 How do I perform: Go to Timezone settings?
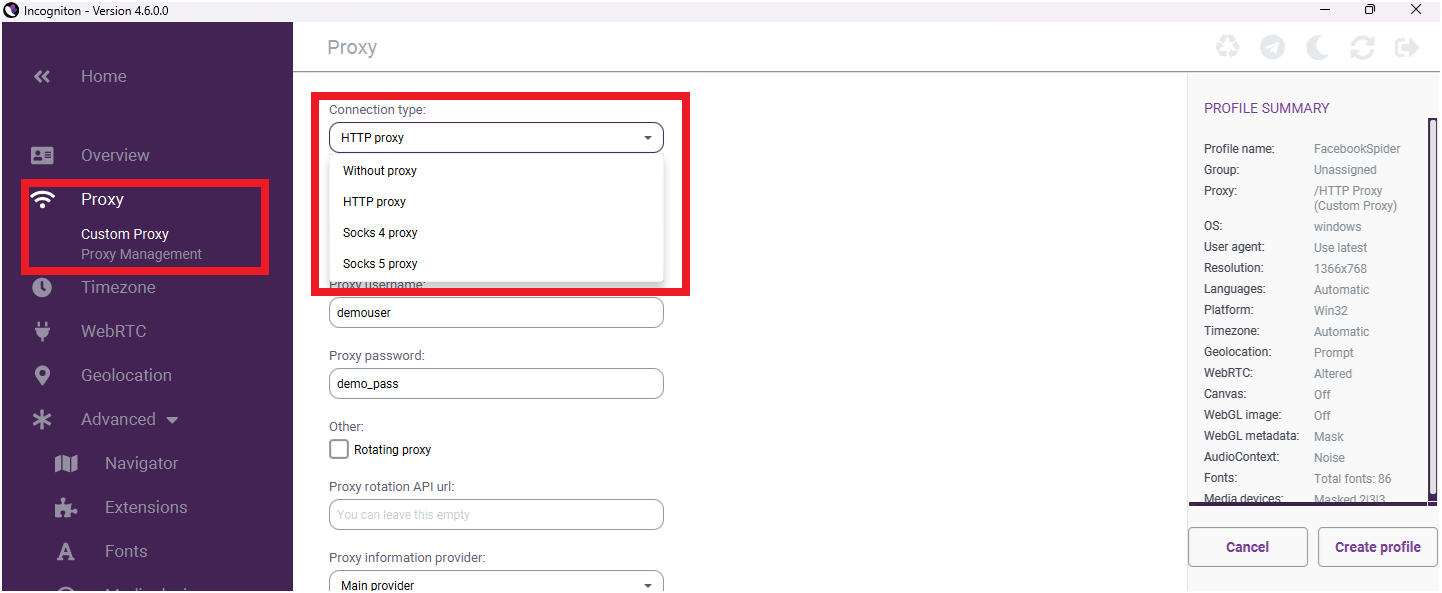point(118,287)
